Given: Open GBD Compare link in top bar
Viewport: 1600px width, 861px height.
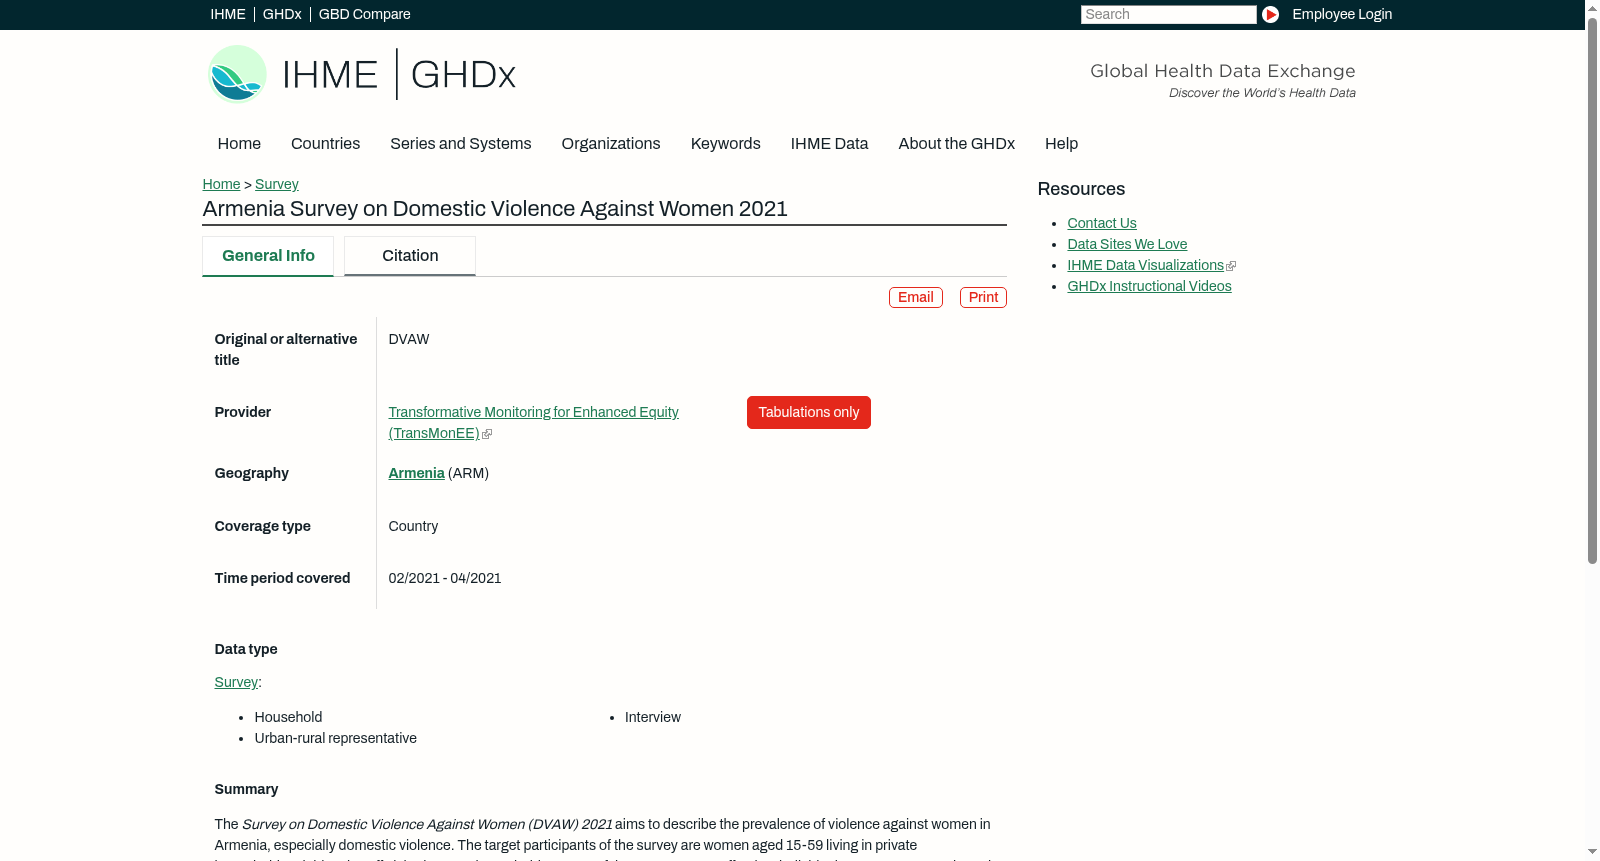Looking at the screenshot, I should click(365, 14).
